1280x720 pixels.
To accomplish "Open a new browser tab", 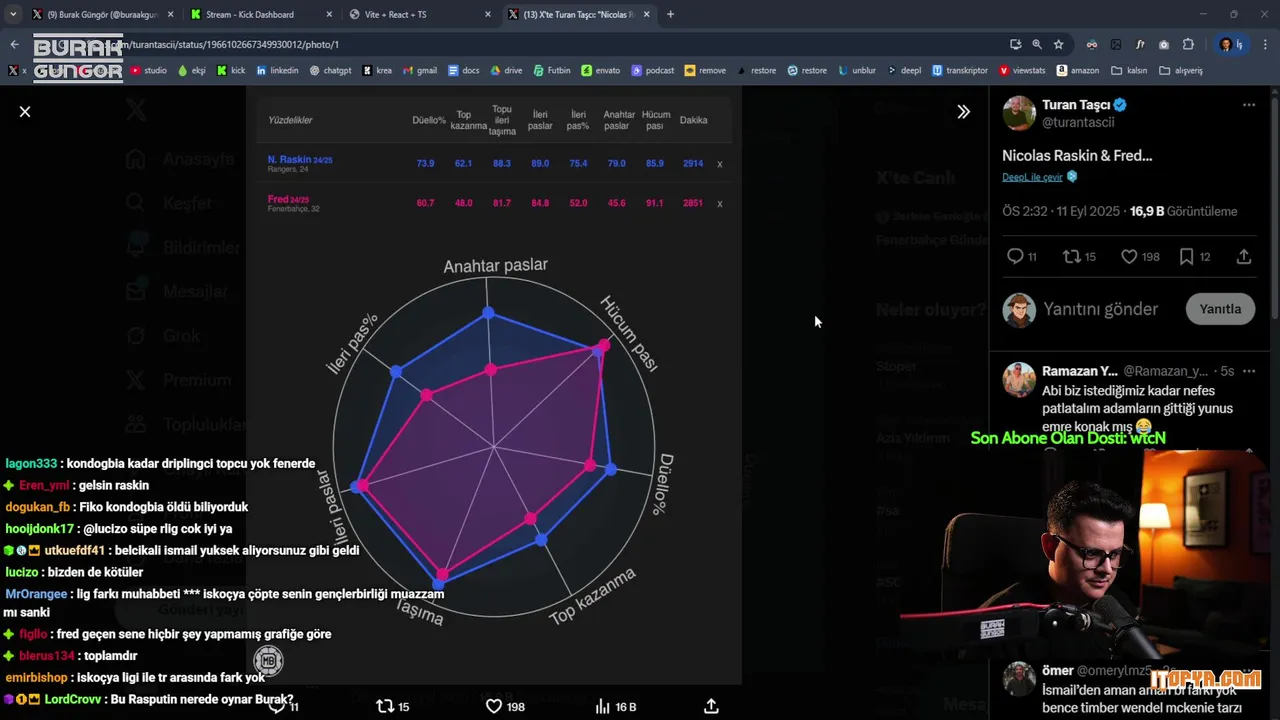I will [670, 14].
